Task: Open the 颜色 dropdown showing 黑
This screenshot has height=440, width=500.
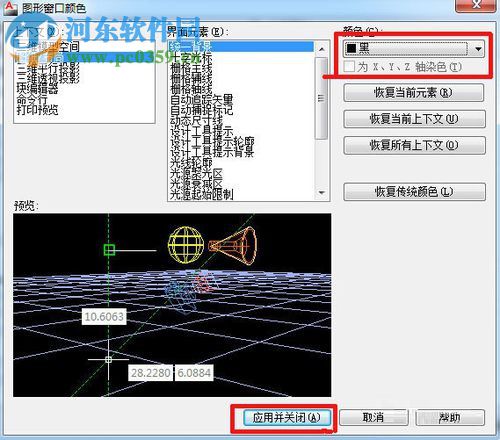Action: tap(414, 49)
